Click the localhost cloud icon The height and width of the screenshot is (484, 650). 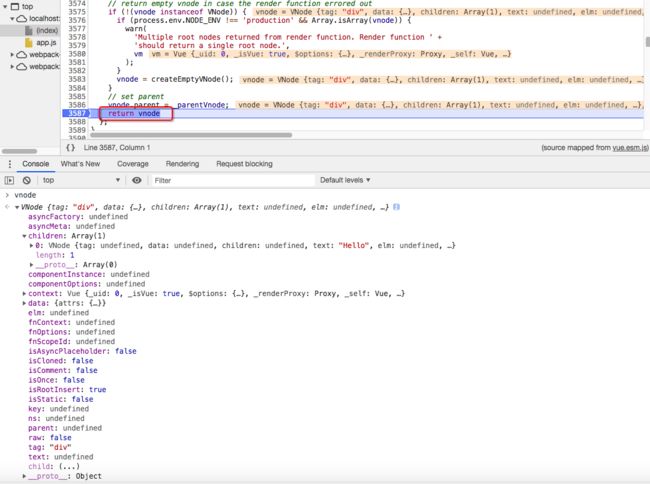[x=21, y=19]
